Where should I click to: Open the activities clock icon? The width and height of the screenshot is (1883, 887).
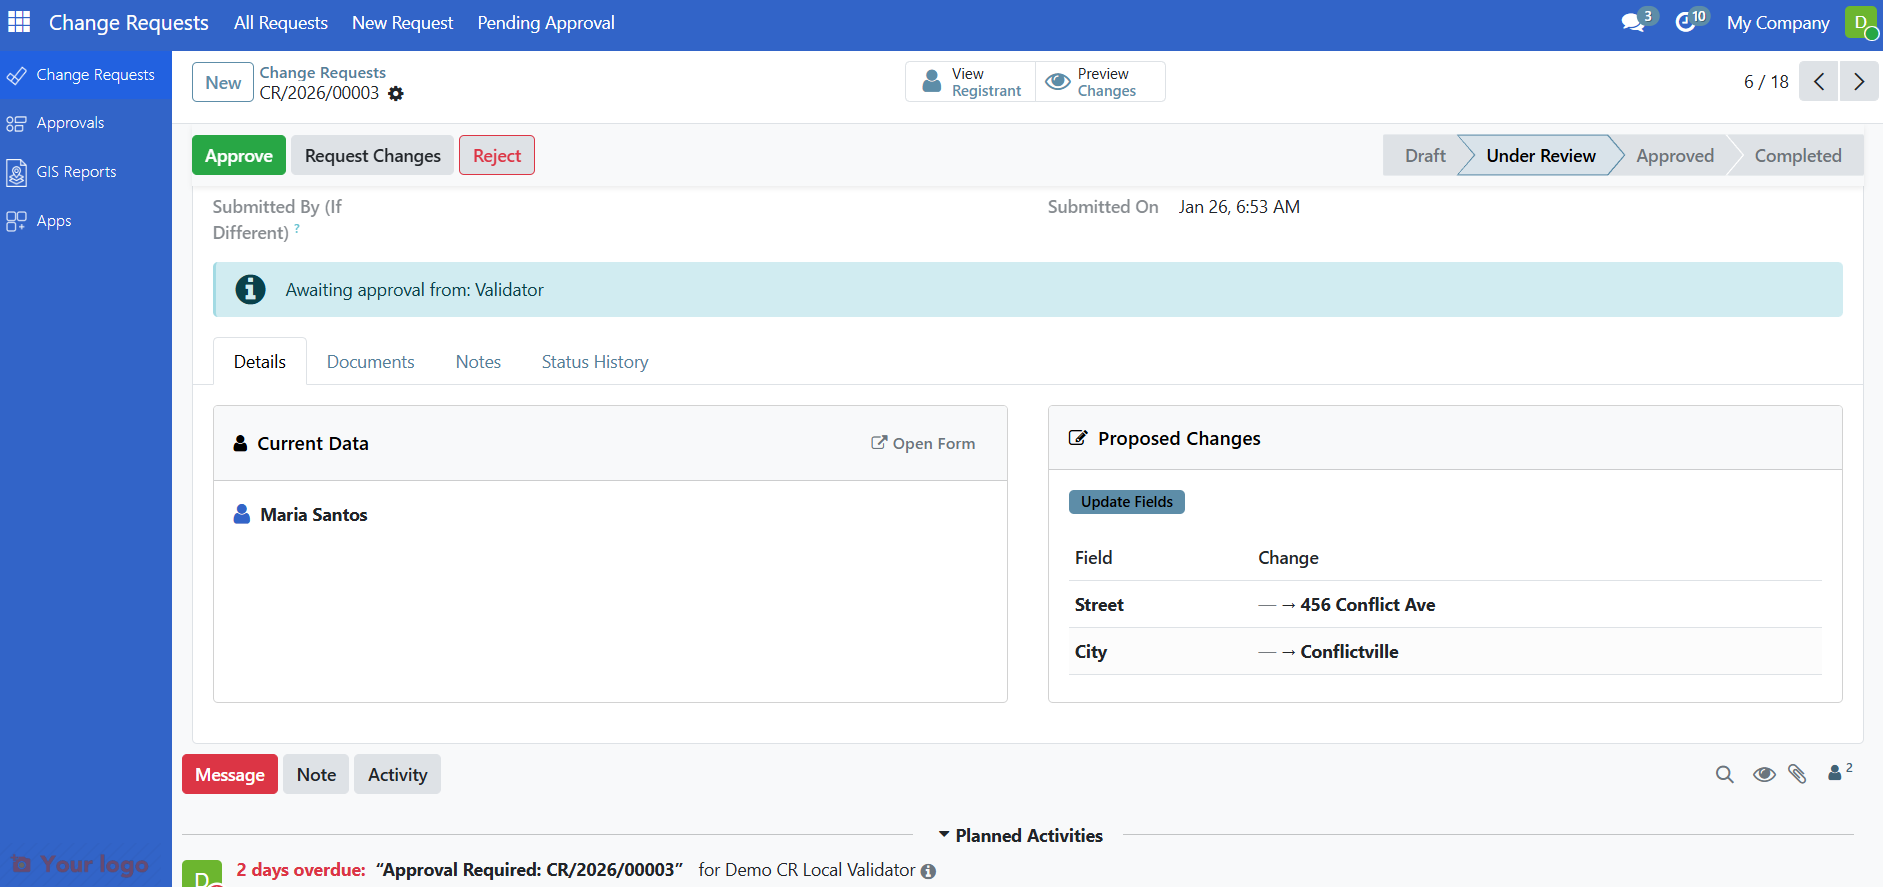[1686, 22]
